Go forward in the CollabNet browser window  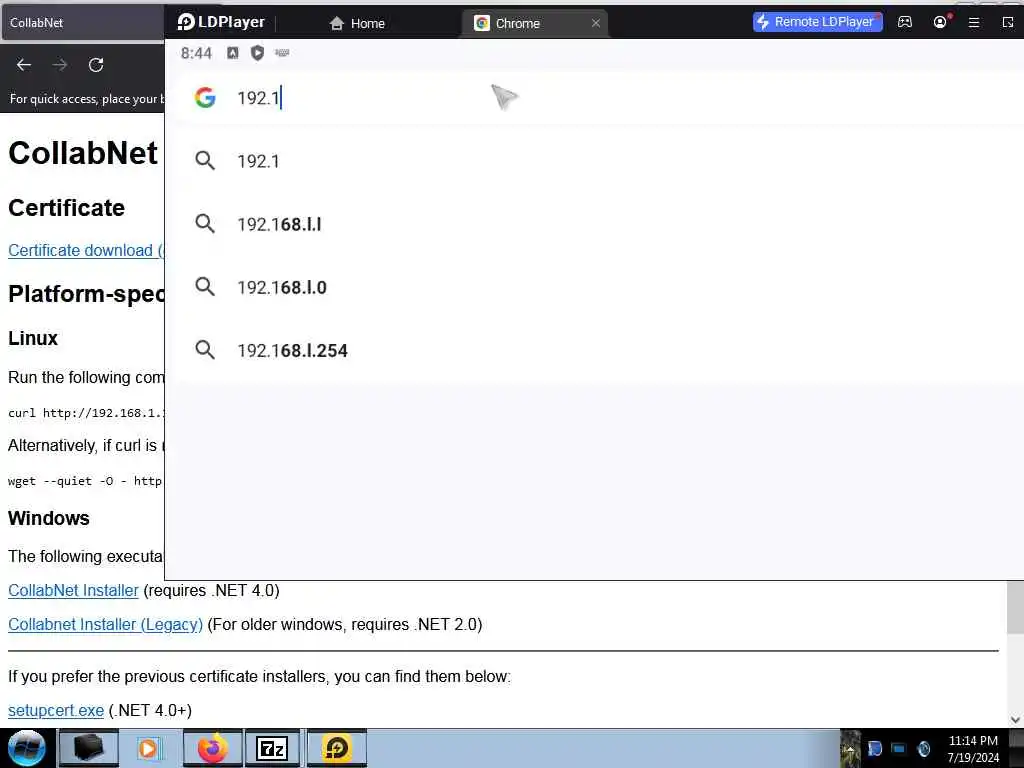60,65
